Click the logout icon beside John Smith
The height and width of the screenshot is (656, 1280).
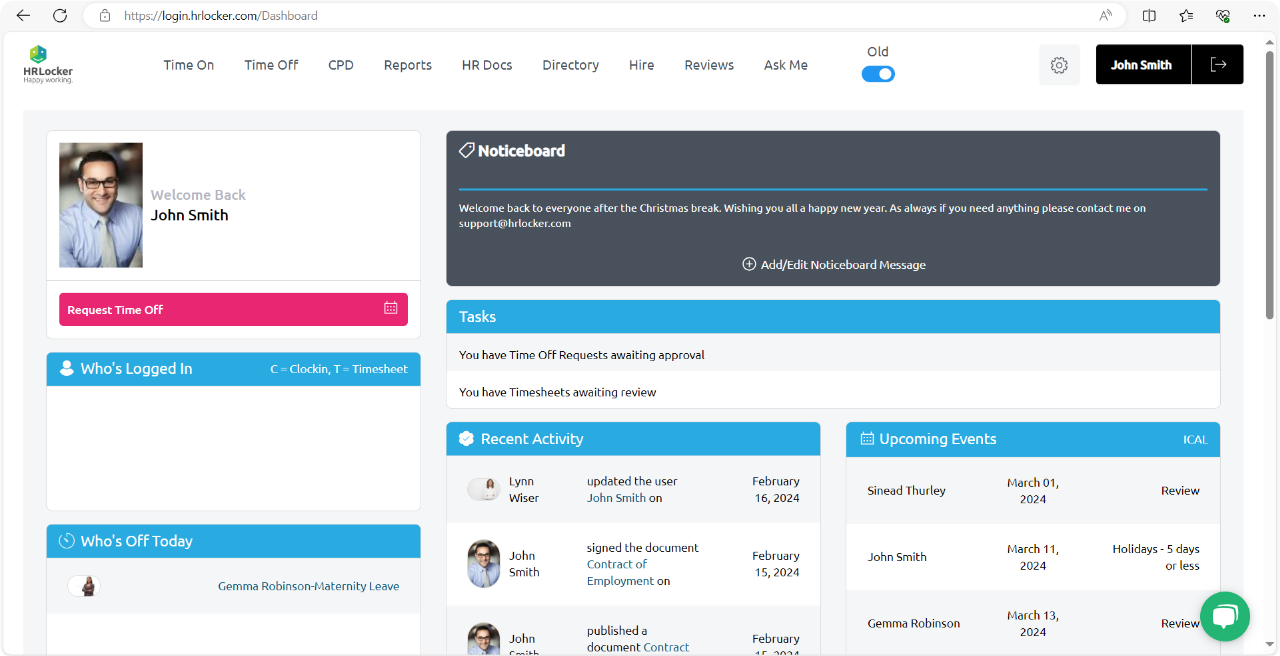coord(1218,64)
